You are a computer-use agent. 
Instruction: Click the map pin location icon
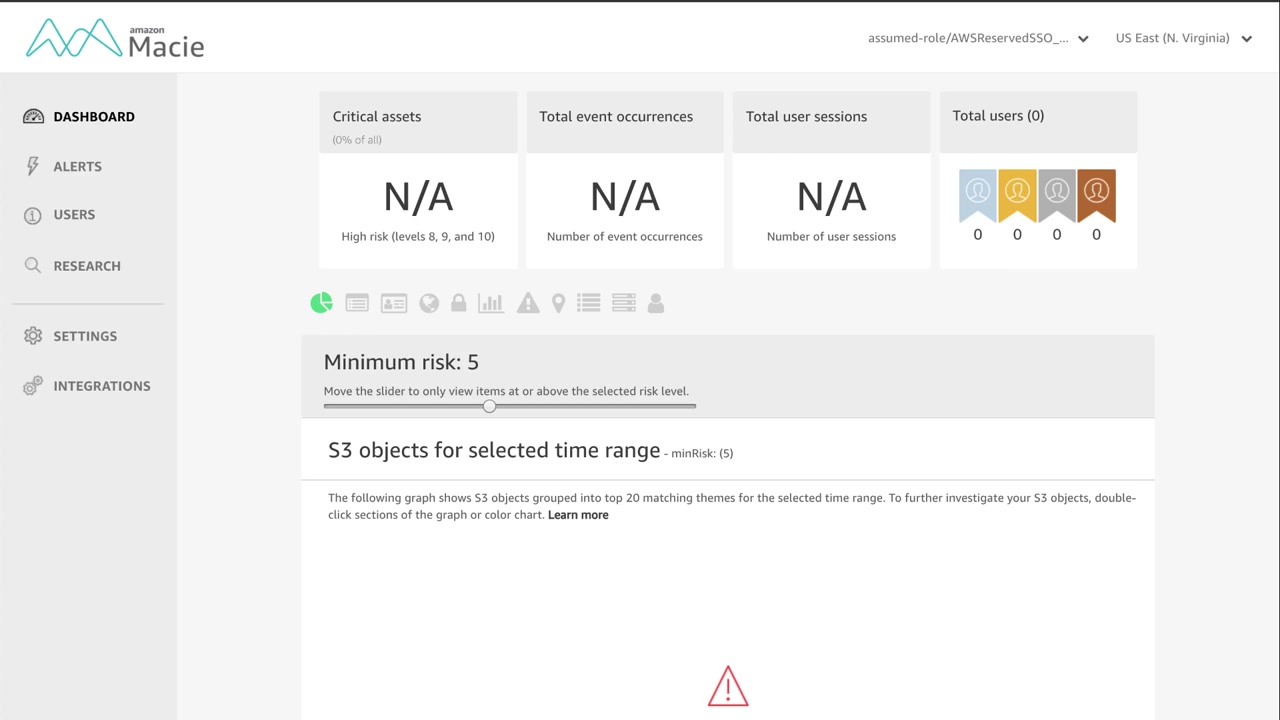click(x=559, y=303)
